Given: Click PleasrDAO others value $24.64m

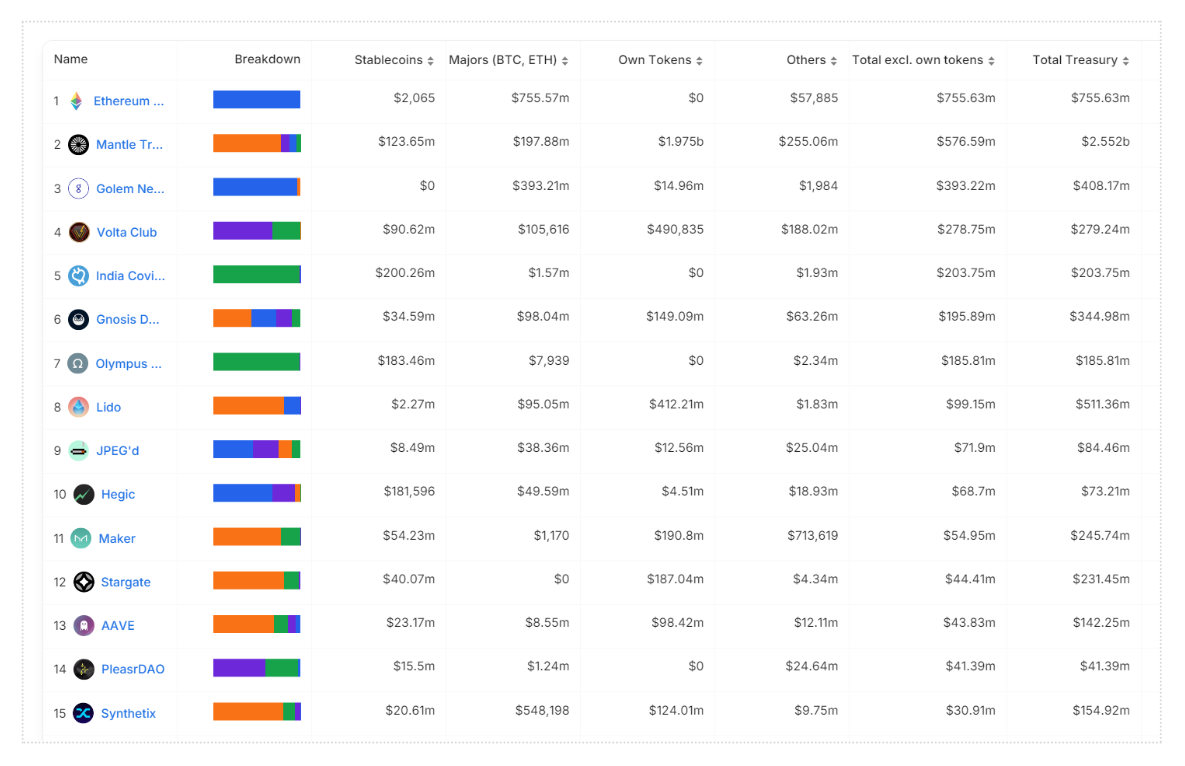Looking at the screenshot, I should coord(812,666).
